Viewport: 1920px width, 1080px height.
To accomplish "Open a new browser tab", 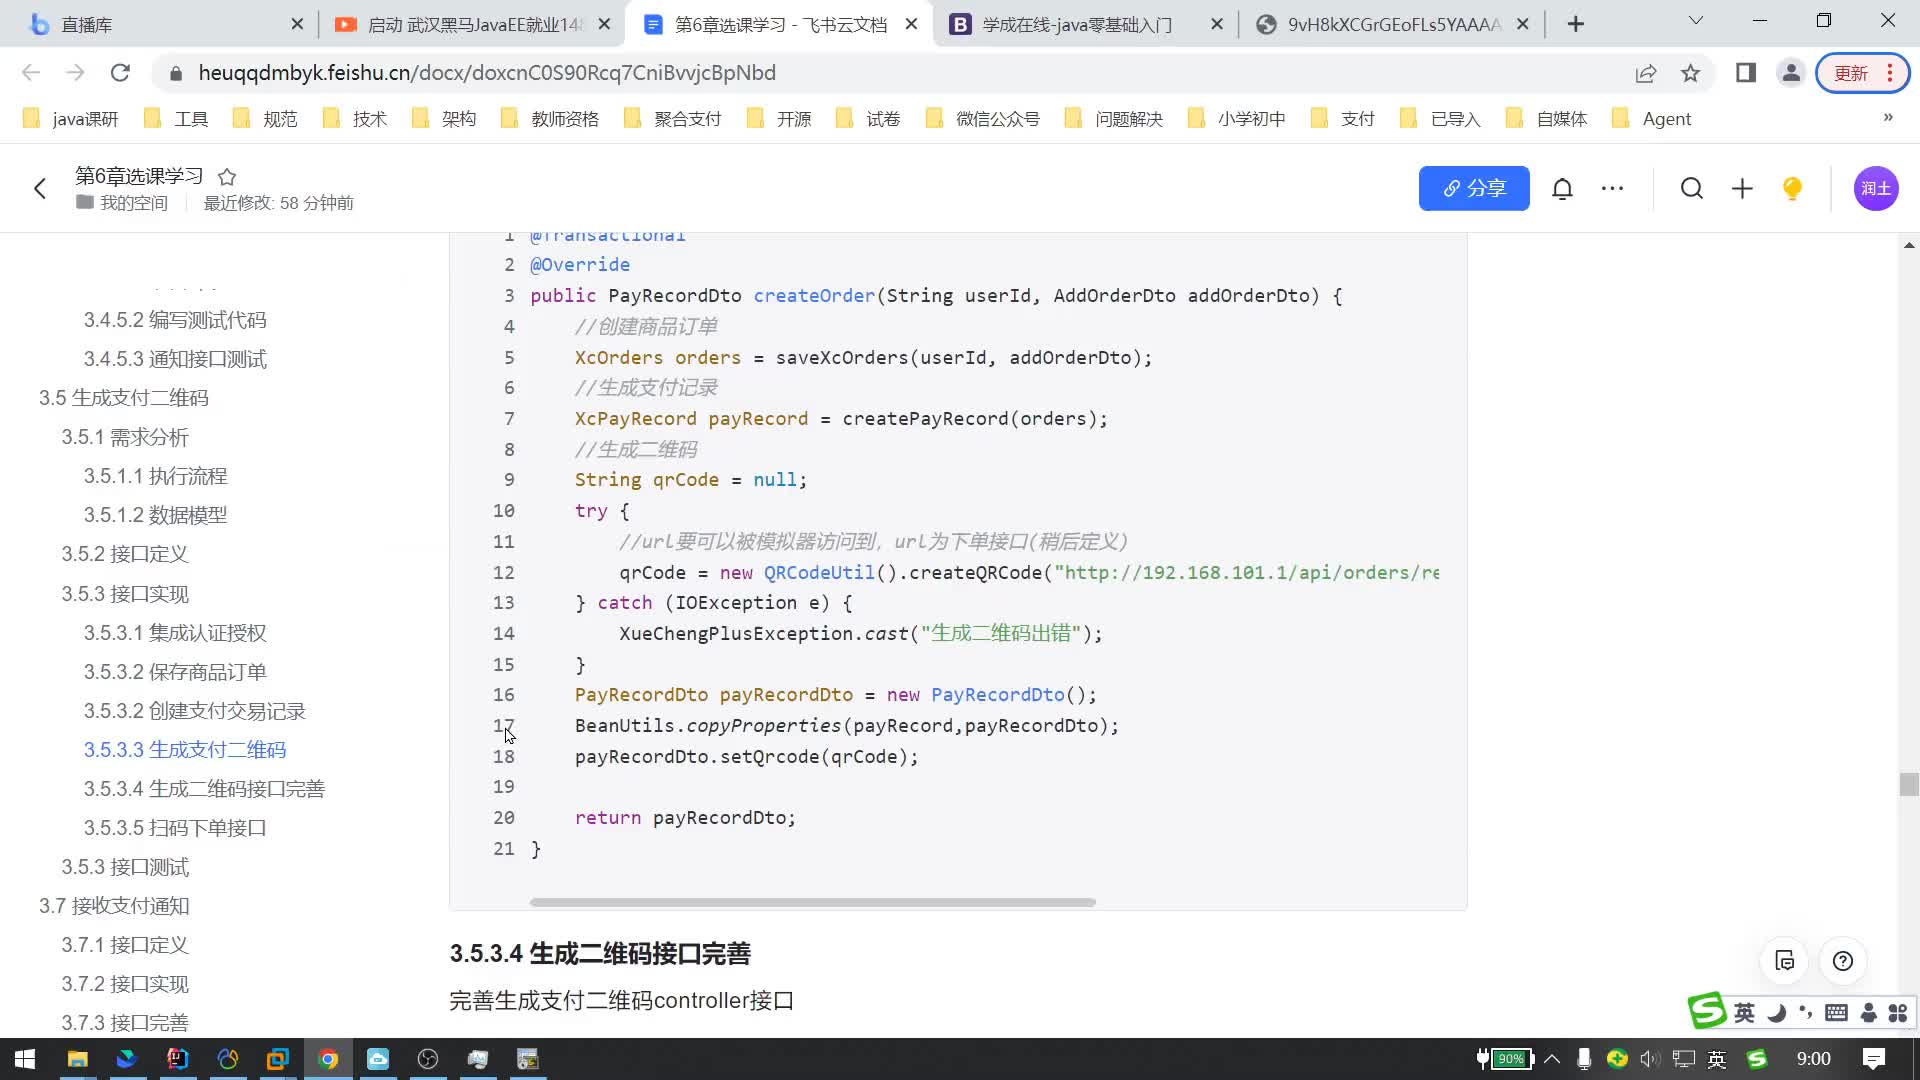I will pos(1576,24).
